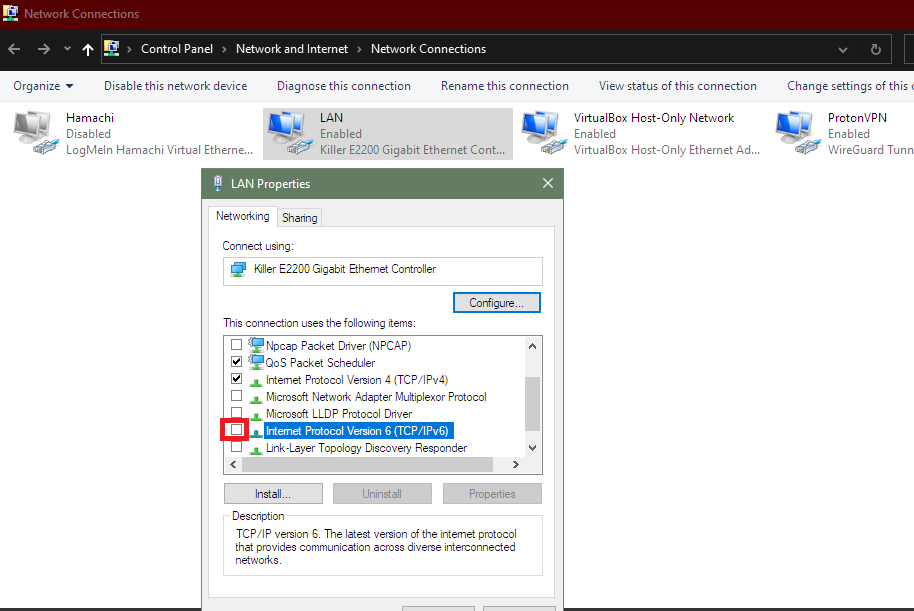Click the Killer E2200 adapter icon in Connect using
Image resolution: width=914 pixels, height=611 pixels.
(x=238, y=269)
